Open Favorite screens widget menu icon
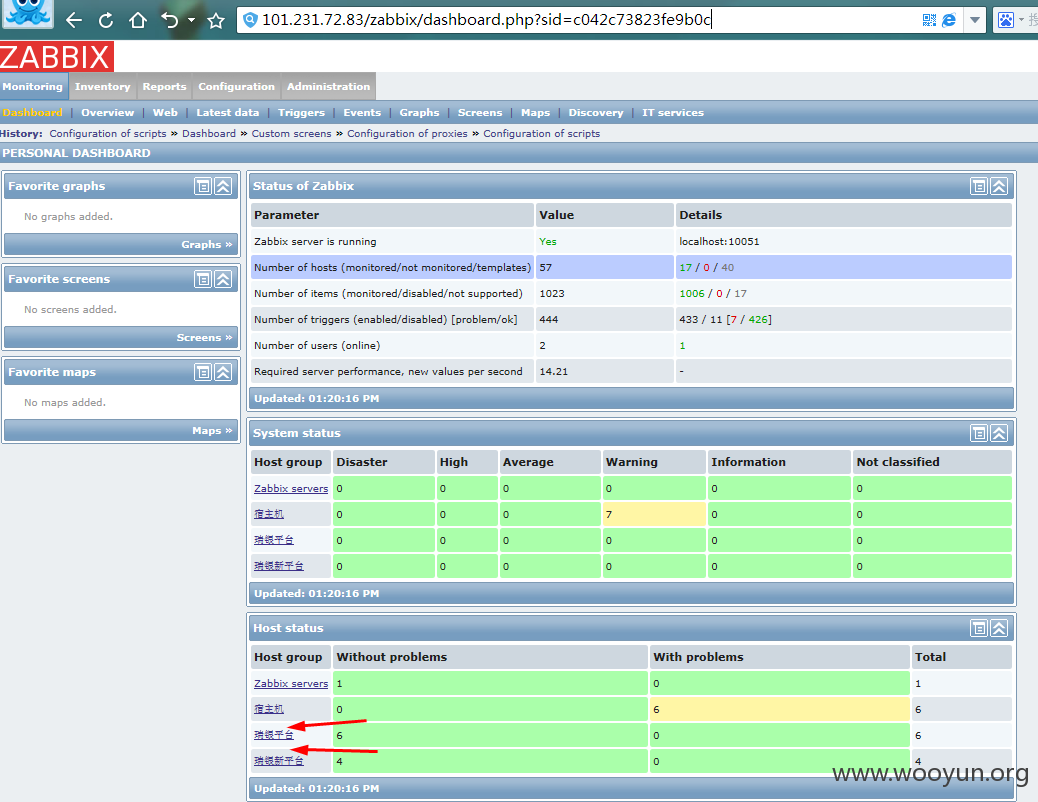1038x802 pixels. click(x=203, y=279)
